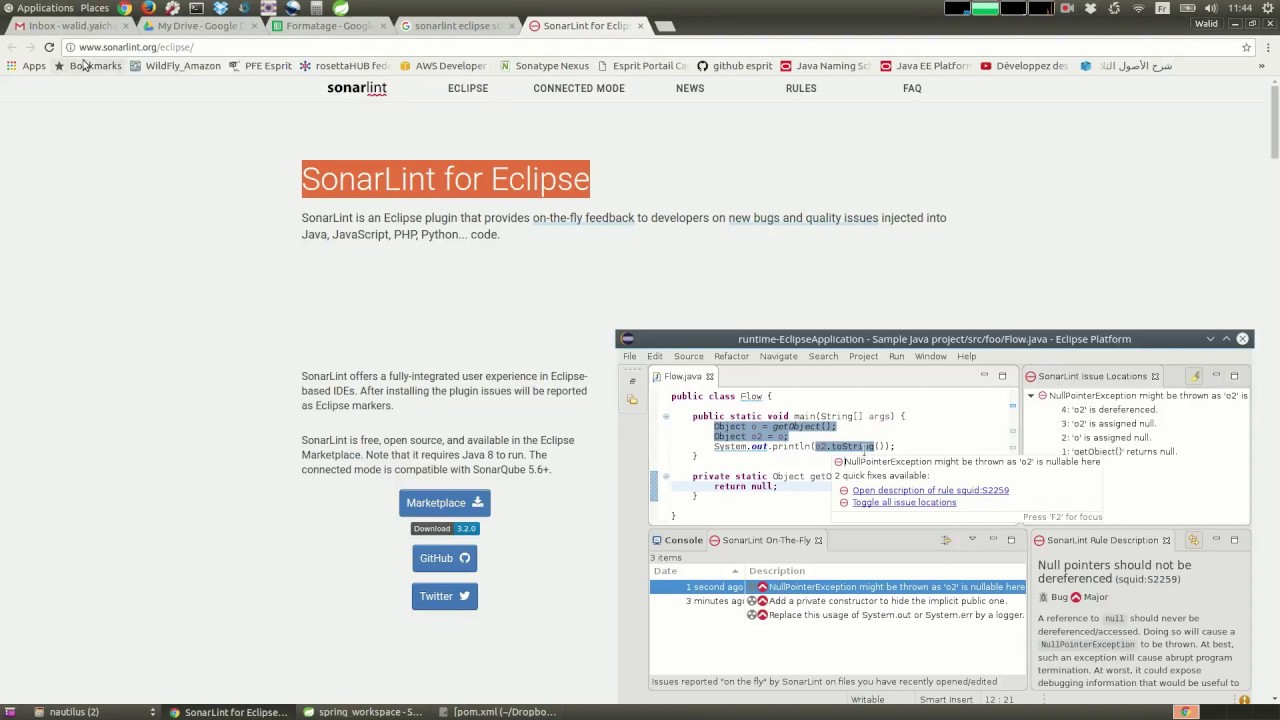Open the ECLIPSE navigation item
1280x720 pixels.
click(468, 88)
